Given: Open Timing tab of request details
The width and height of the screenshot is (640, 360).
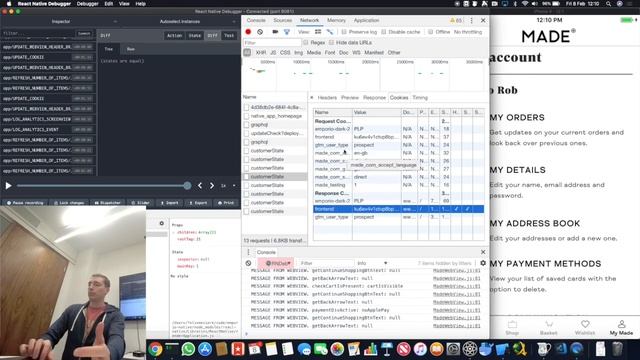Looking at the screenshot, I should click(x=420, y=98).
